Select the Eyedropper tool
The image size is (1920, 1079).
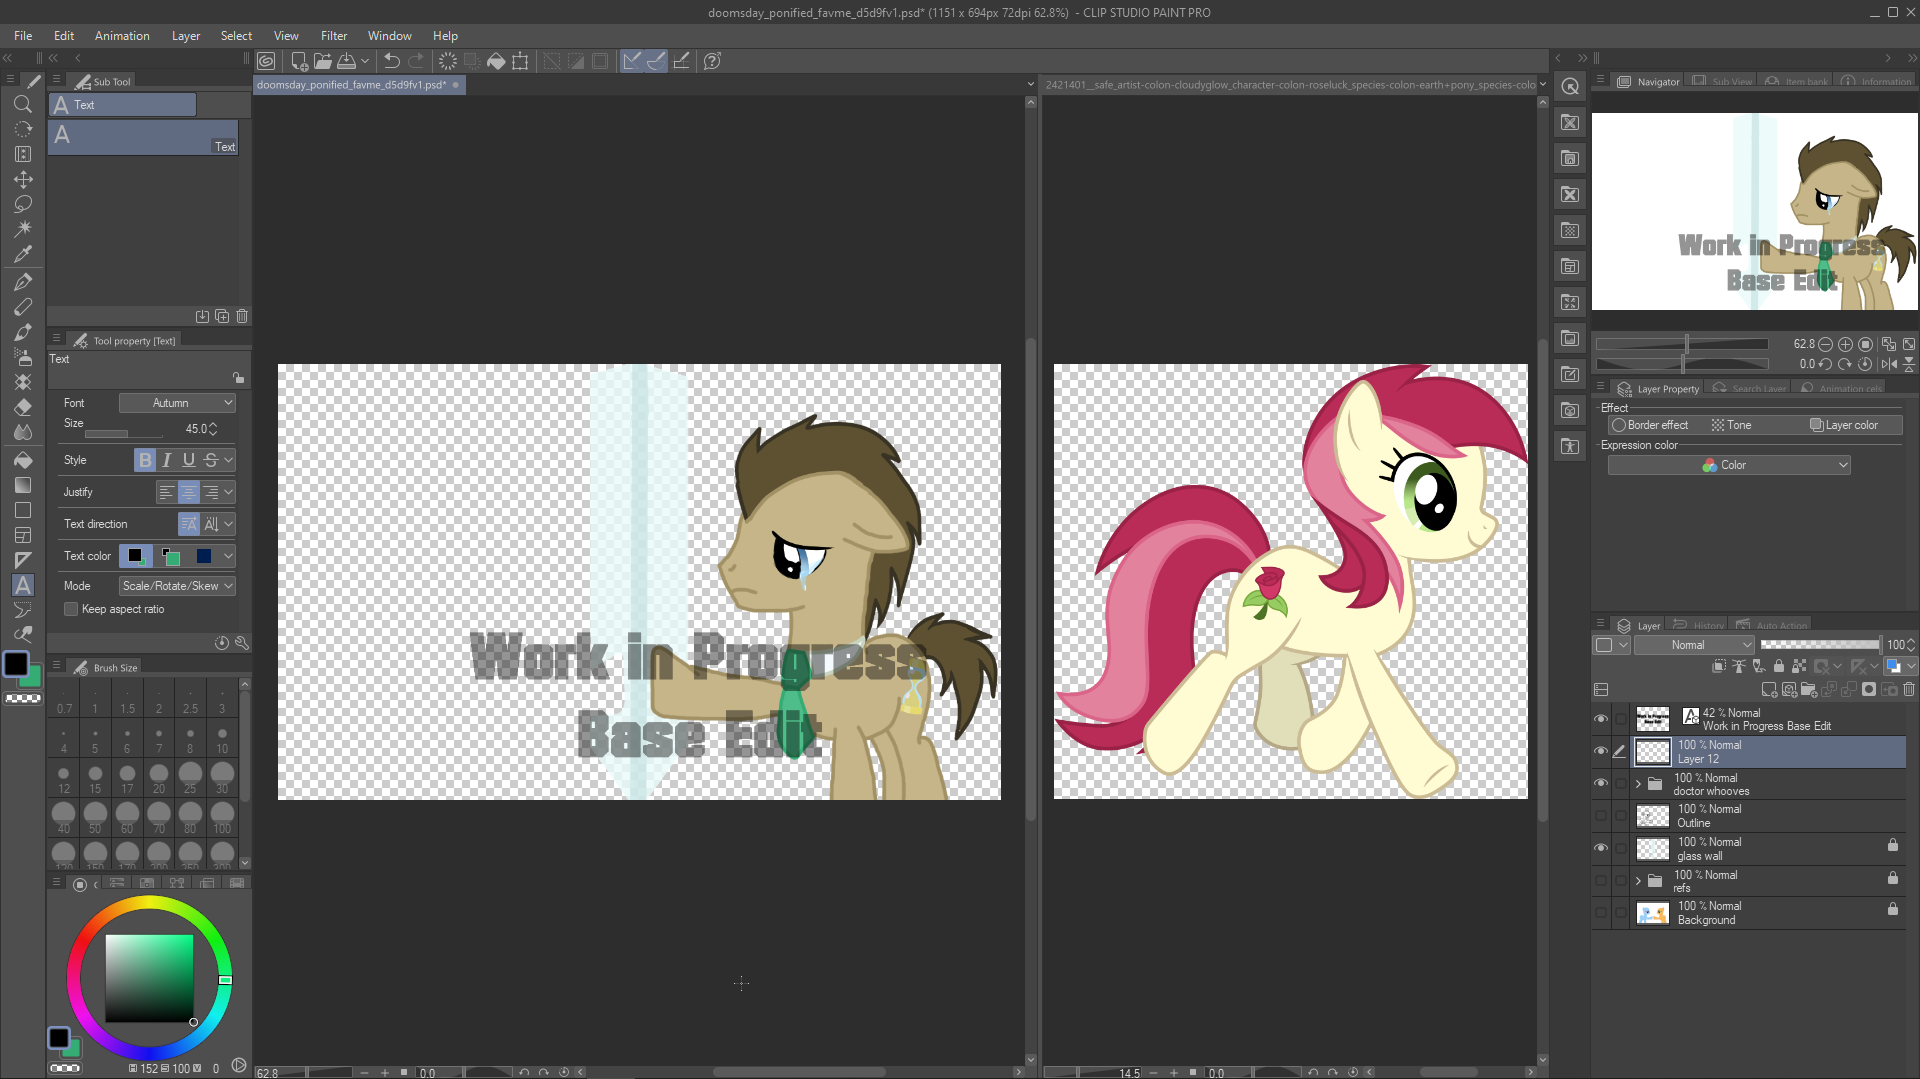(x=22, y=254)
